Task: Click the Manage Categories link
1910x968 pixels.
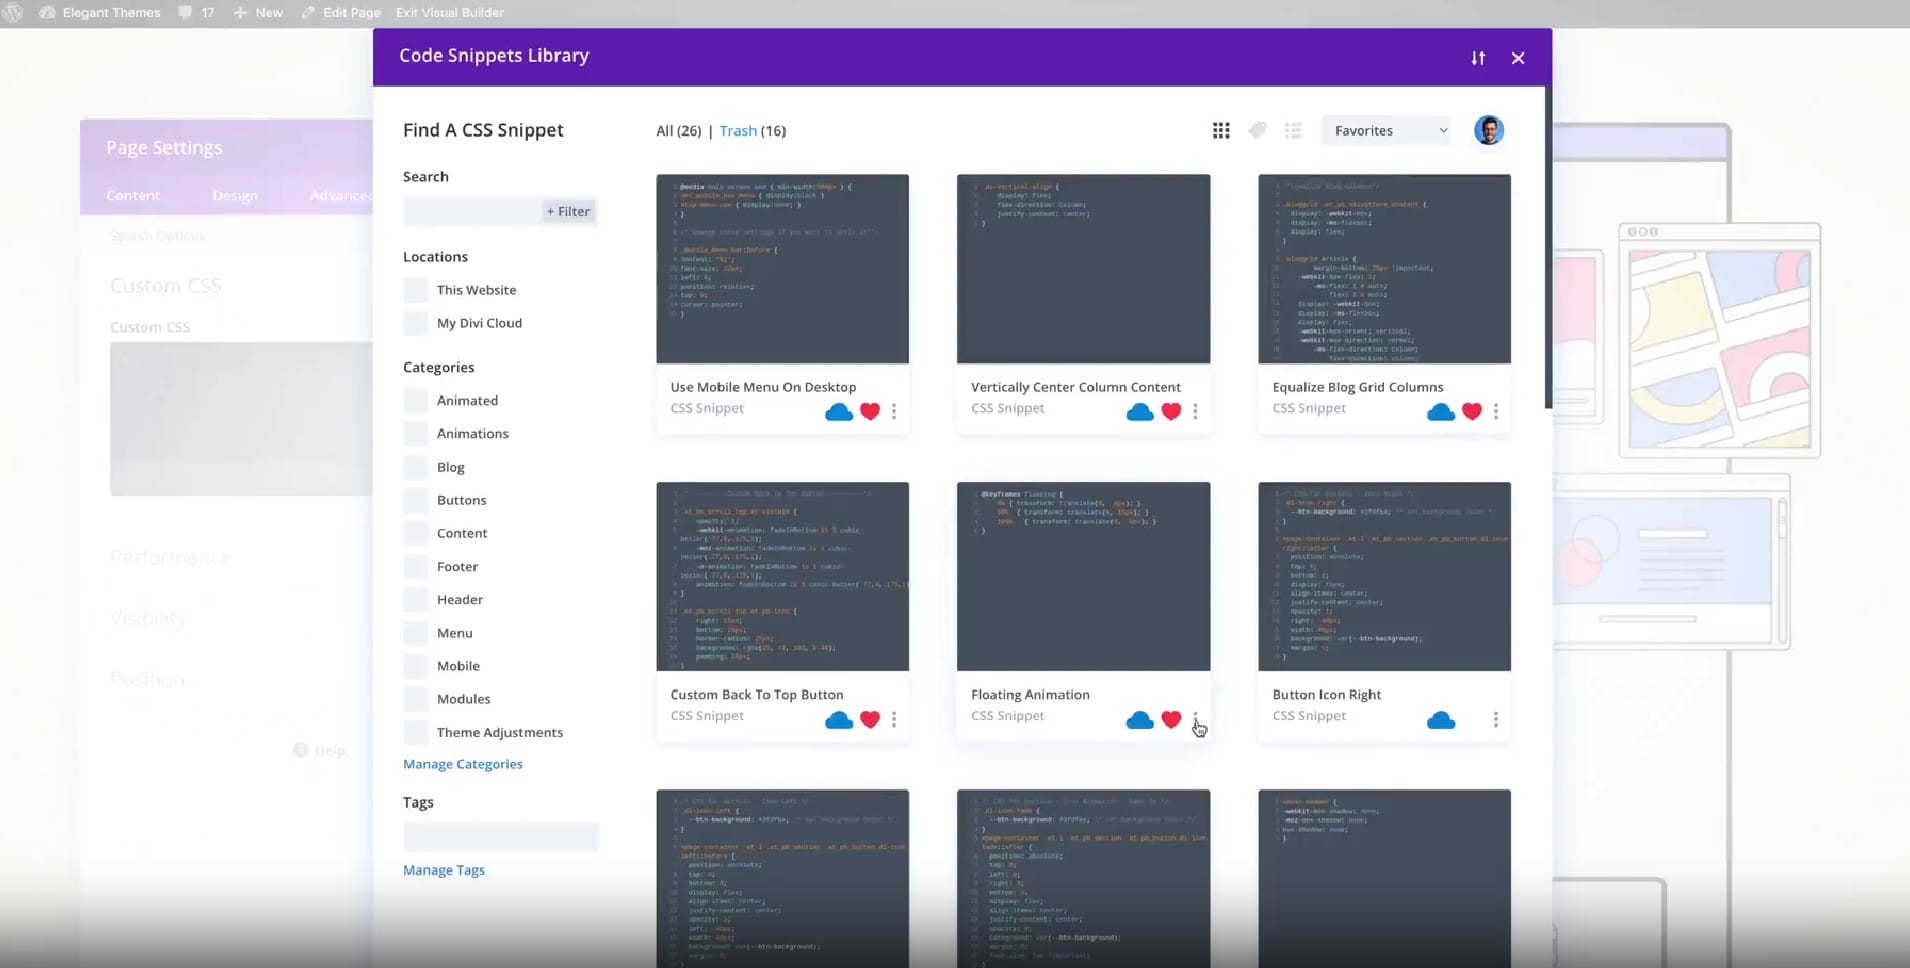Action: tap(462, 764)
